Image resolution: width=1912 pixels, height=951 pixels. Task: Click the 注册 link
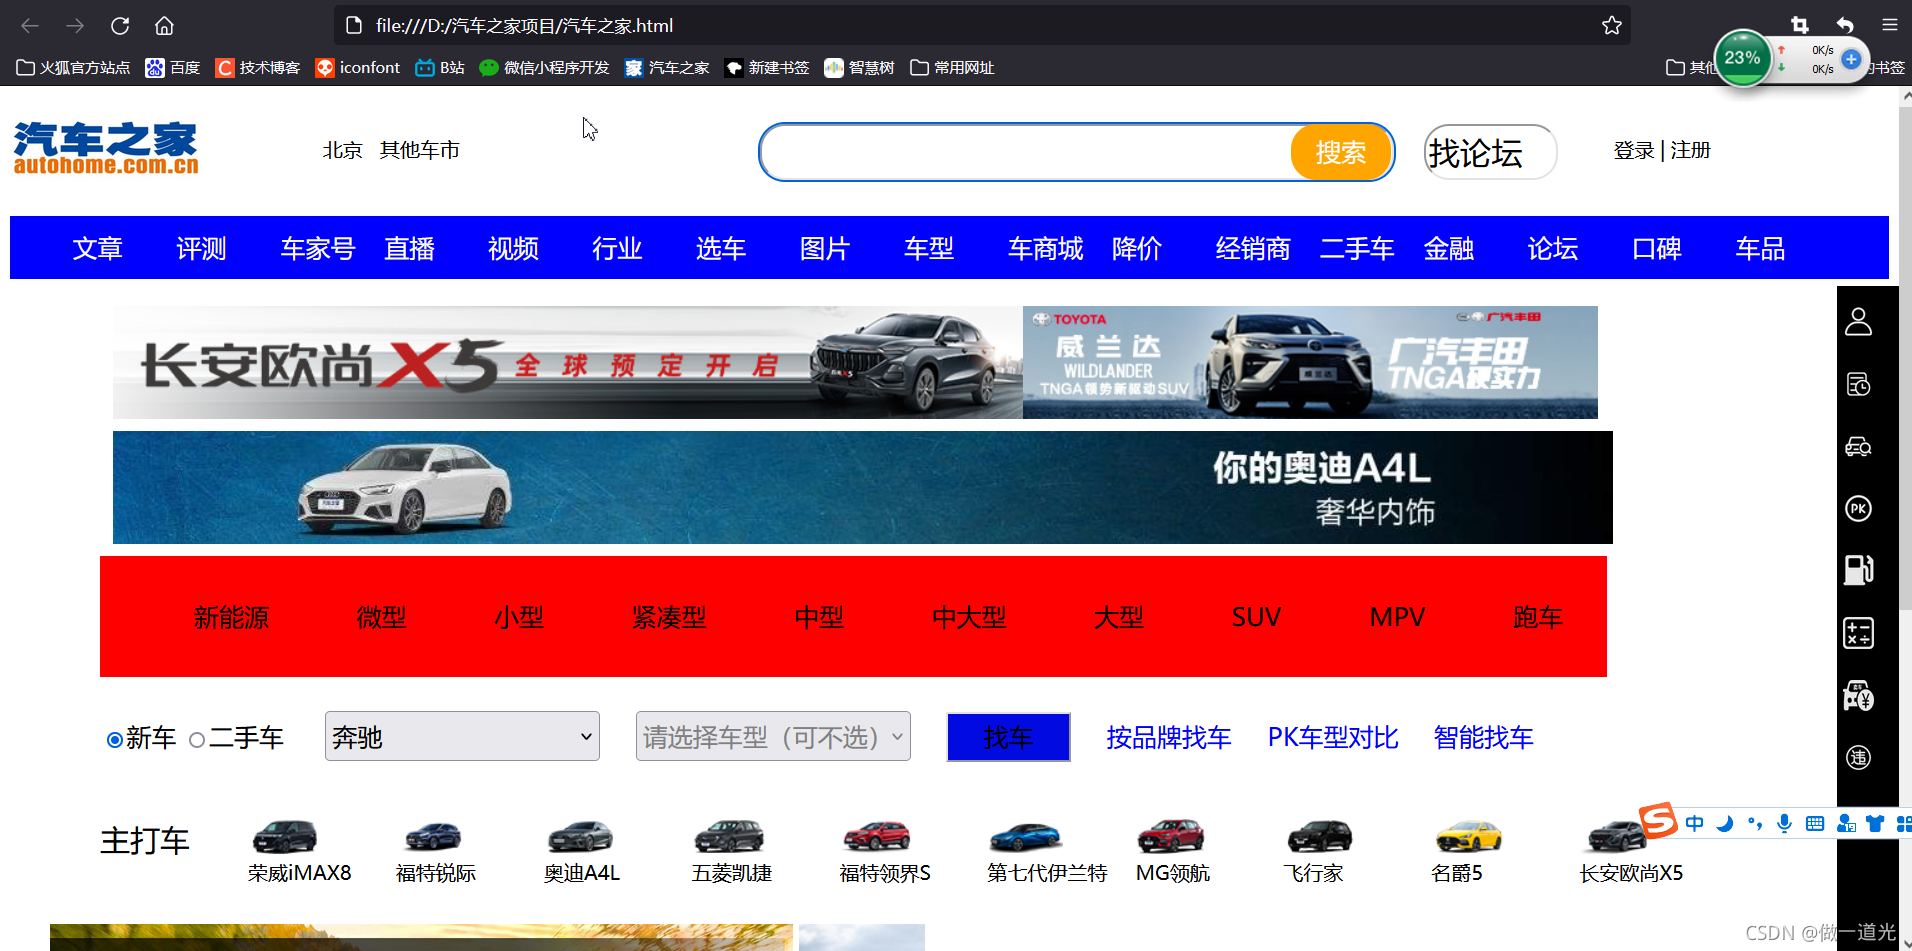click(1690, 150)
